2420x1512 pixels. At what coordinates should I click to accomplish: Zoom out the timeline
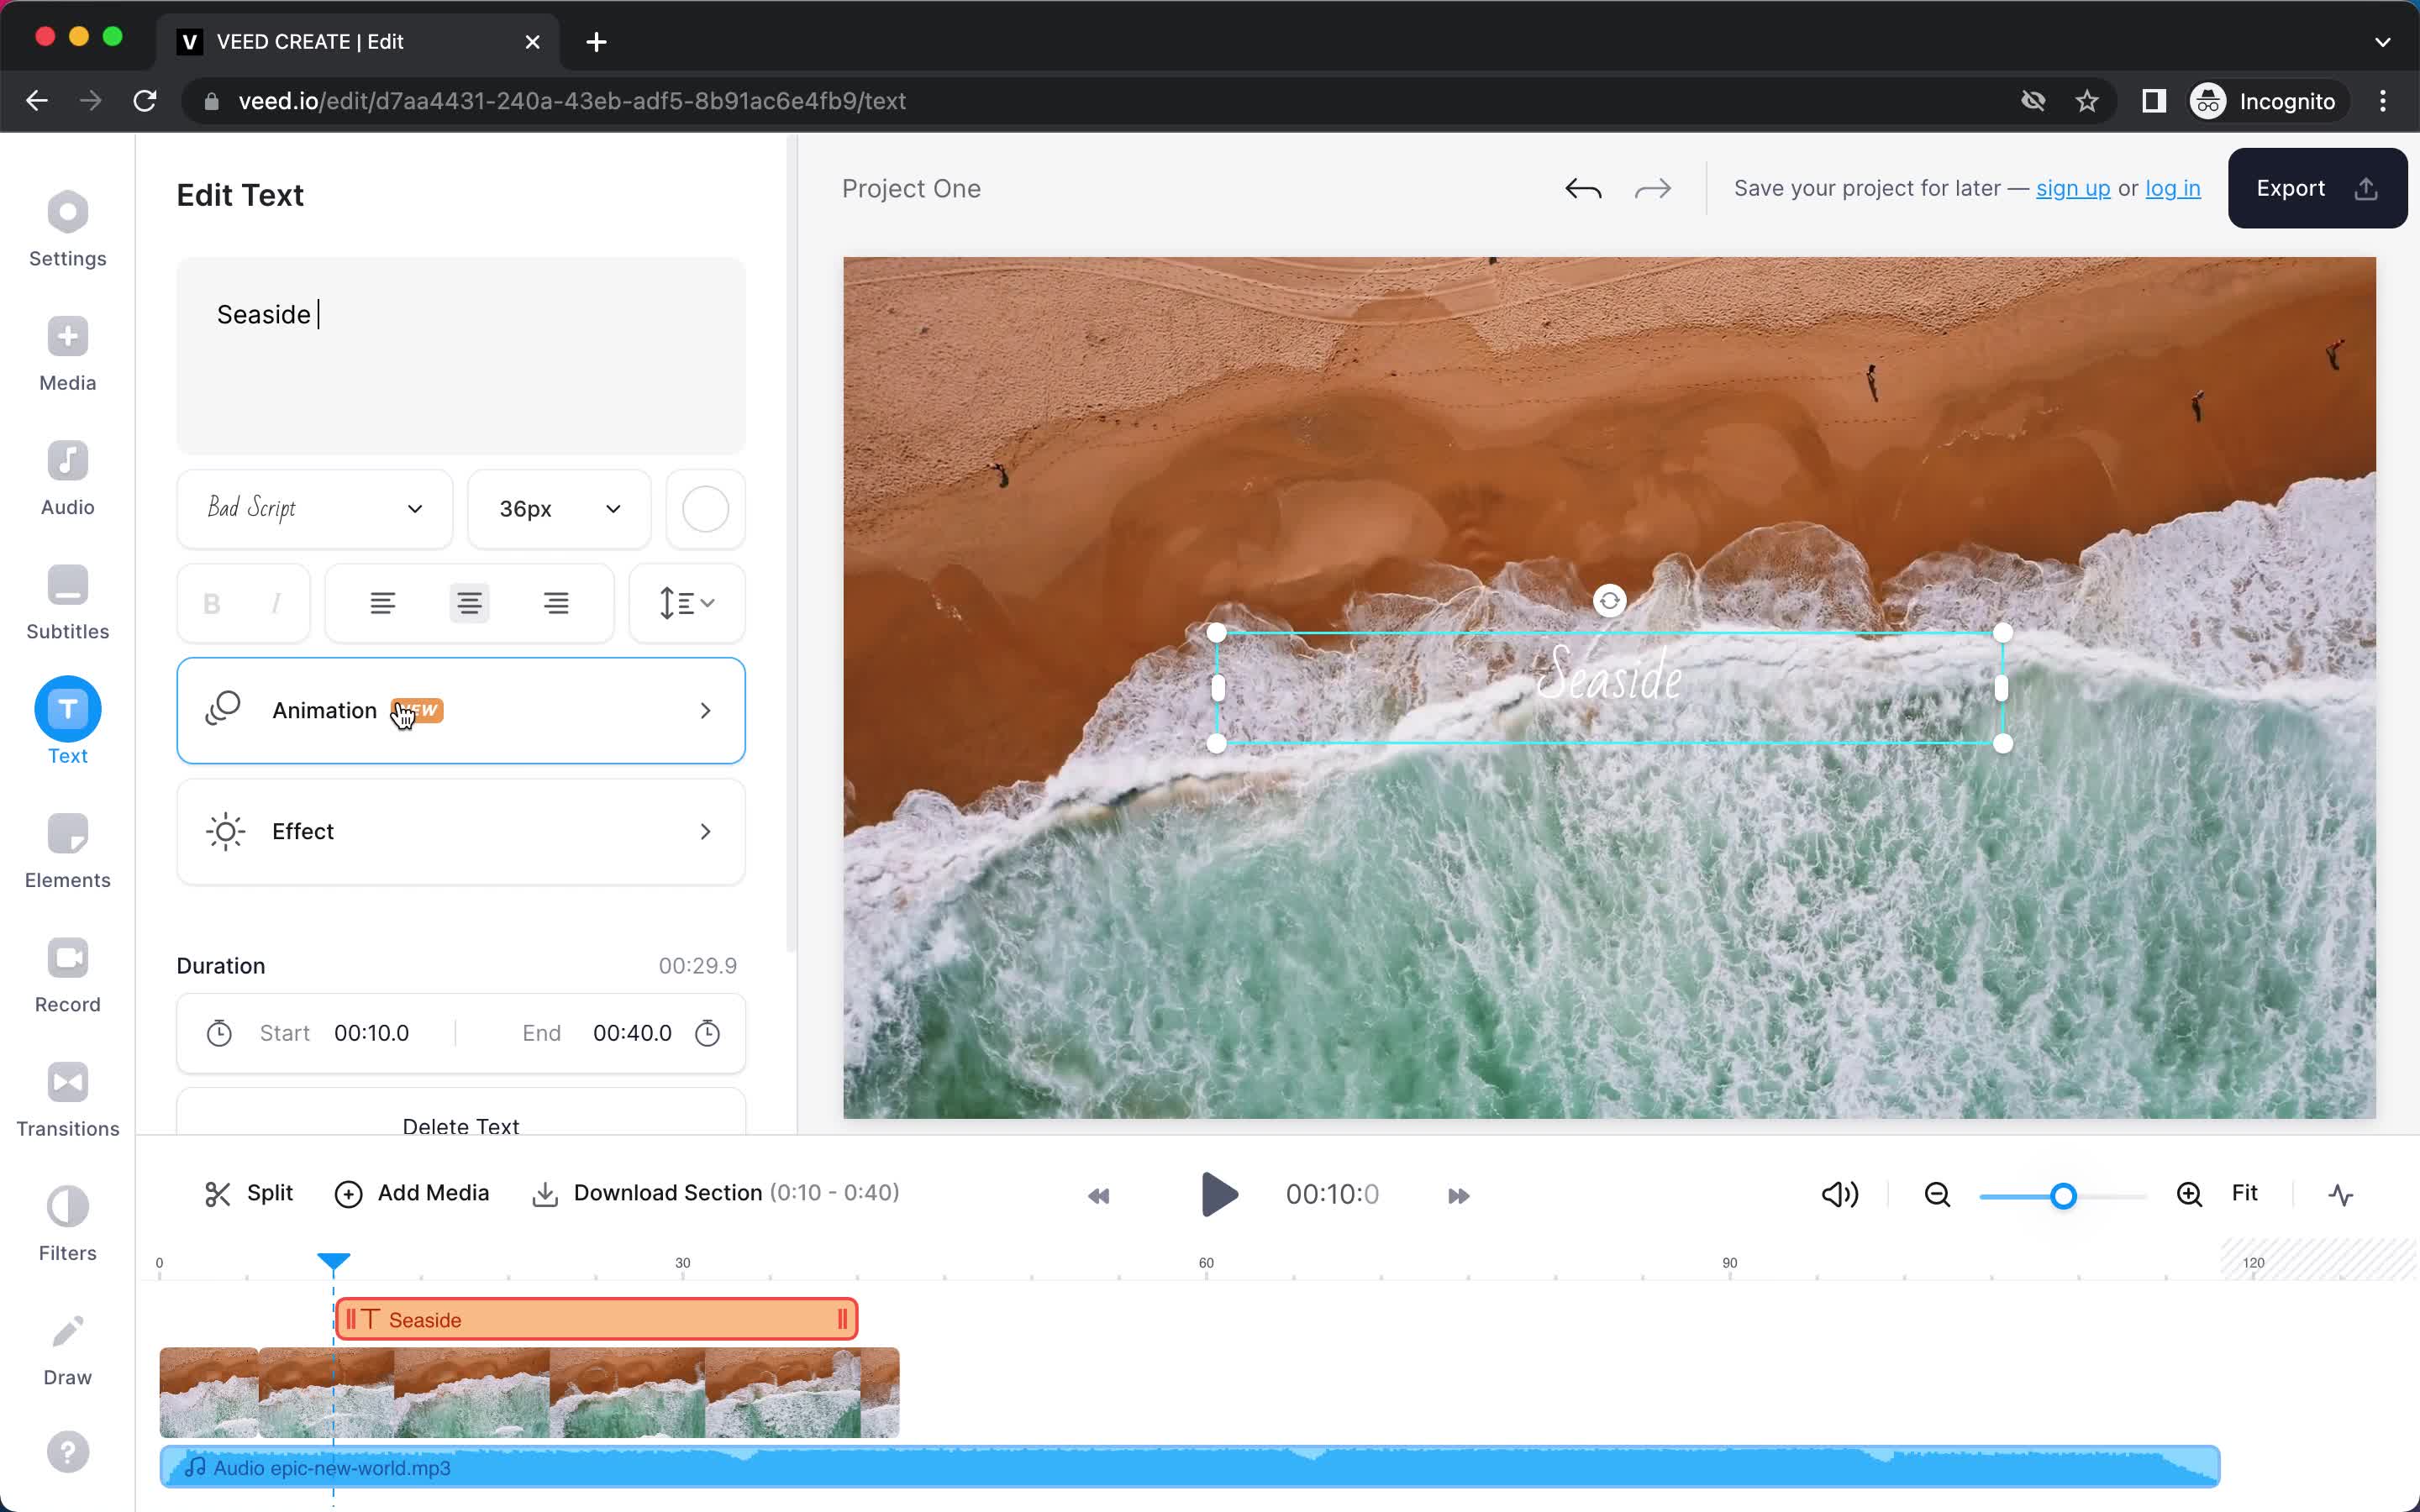click(x=1937, y=1194)
